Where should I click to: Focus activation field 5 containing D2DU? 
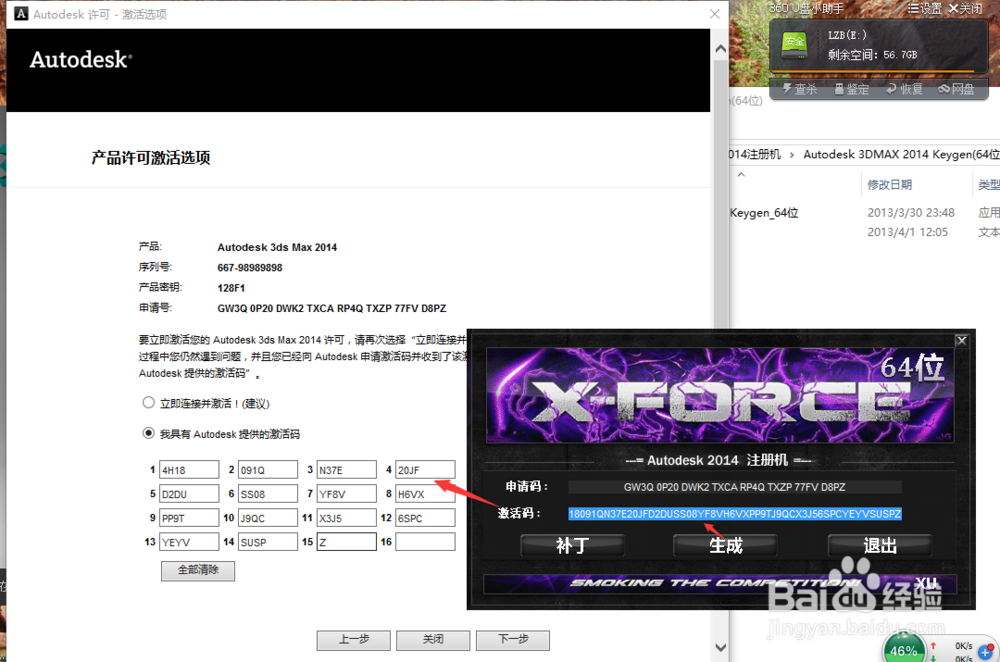(189, 494)
